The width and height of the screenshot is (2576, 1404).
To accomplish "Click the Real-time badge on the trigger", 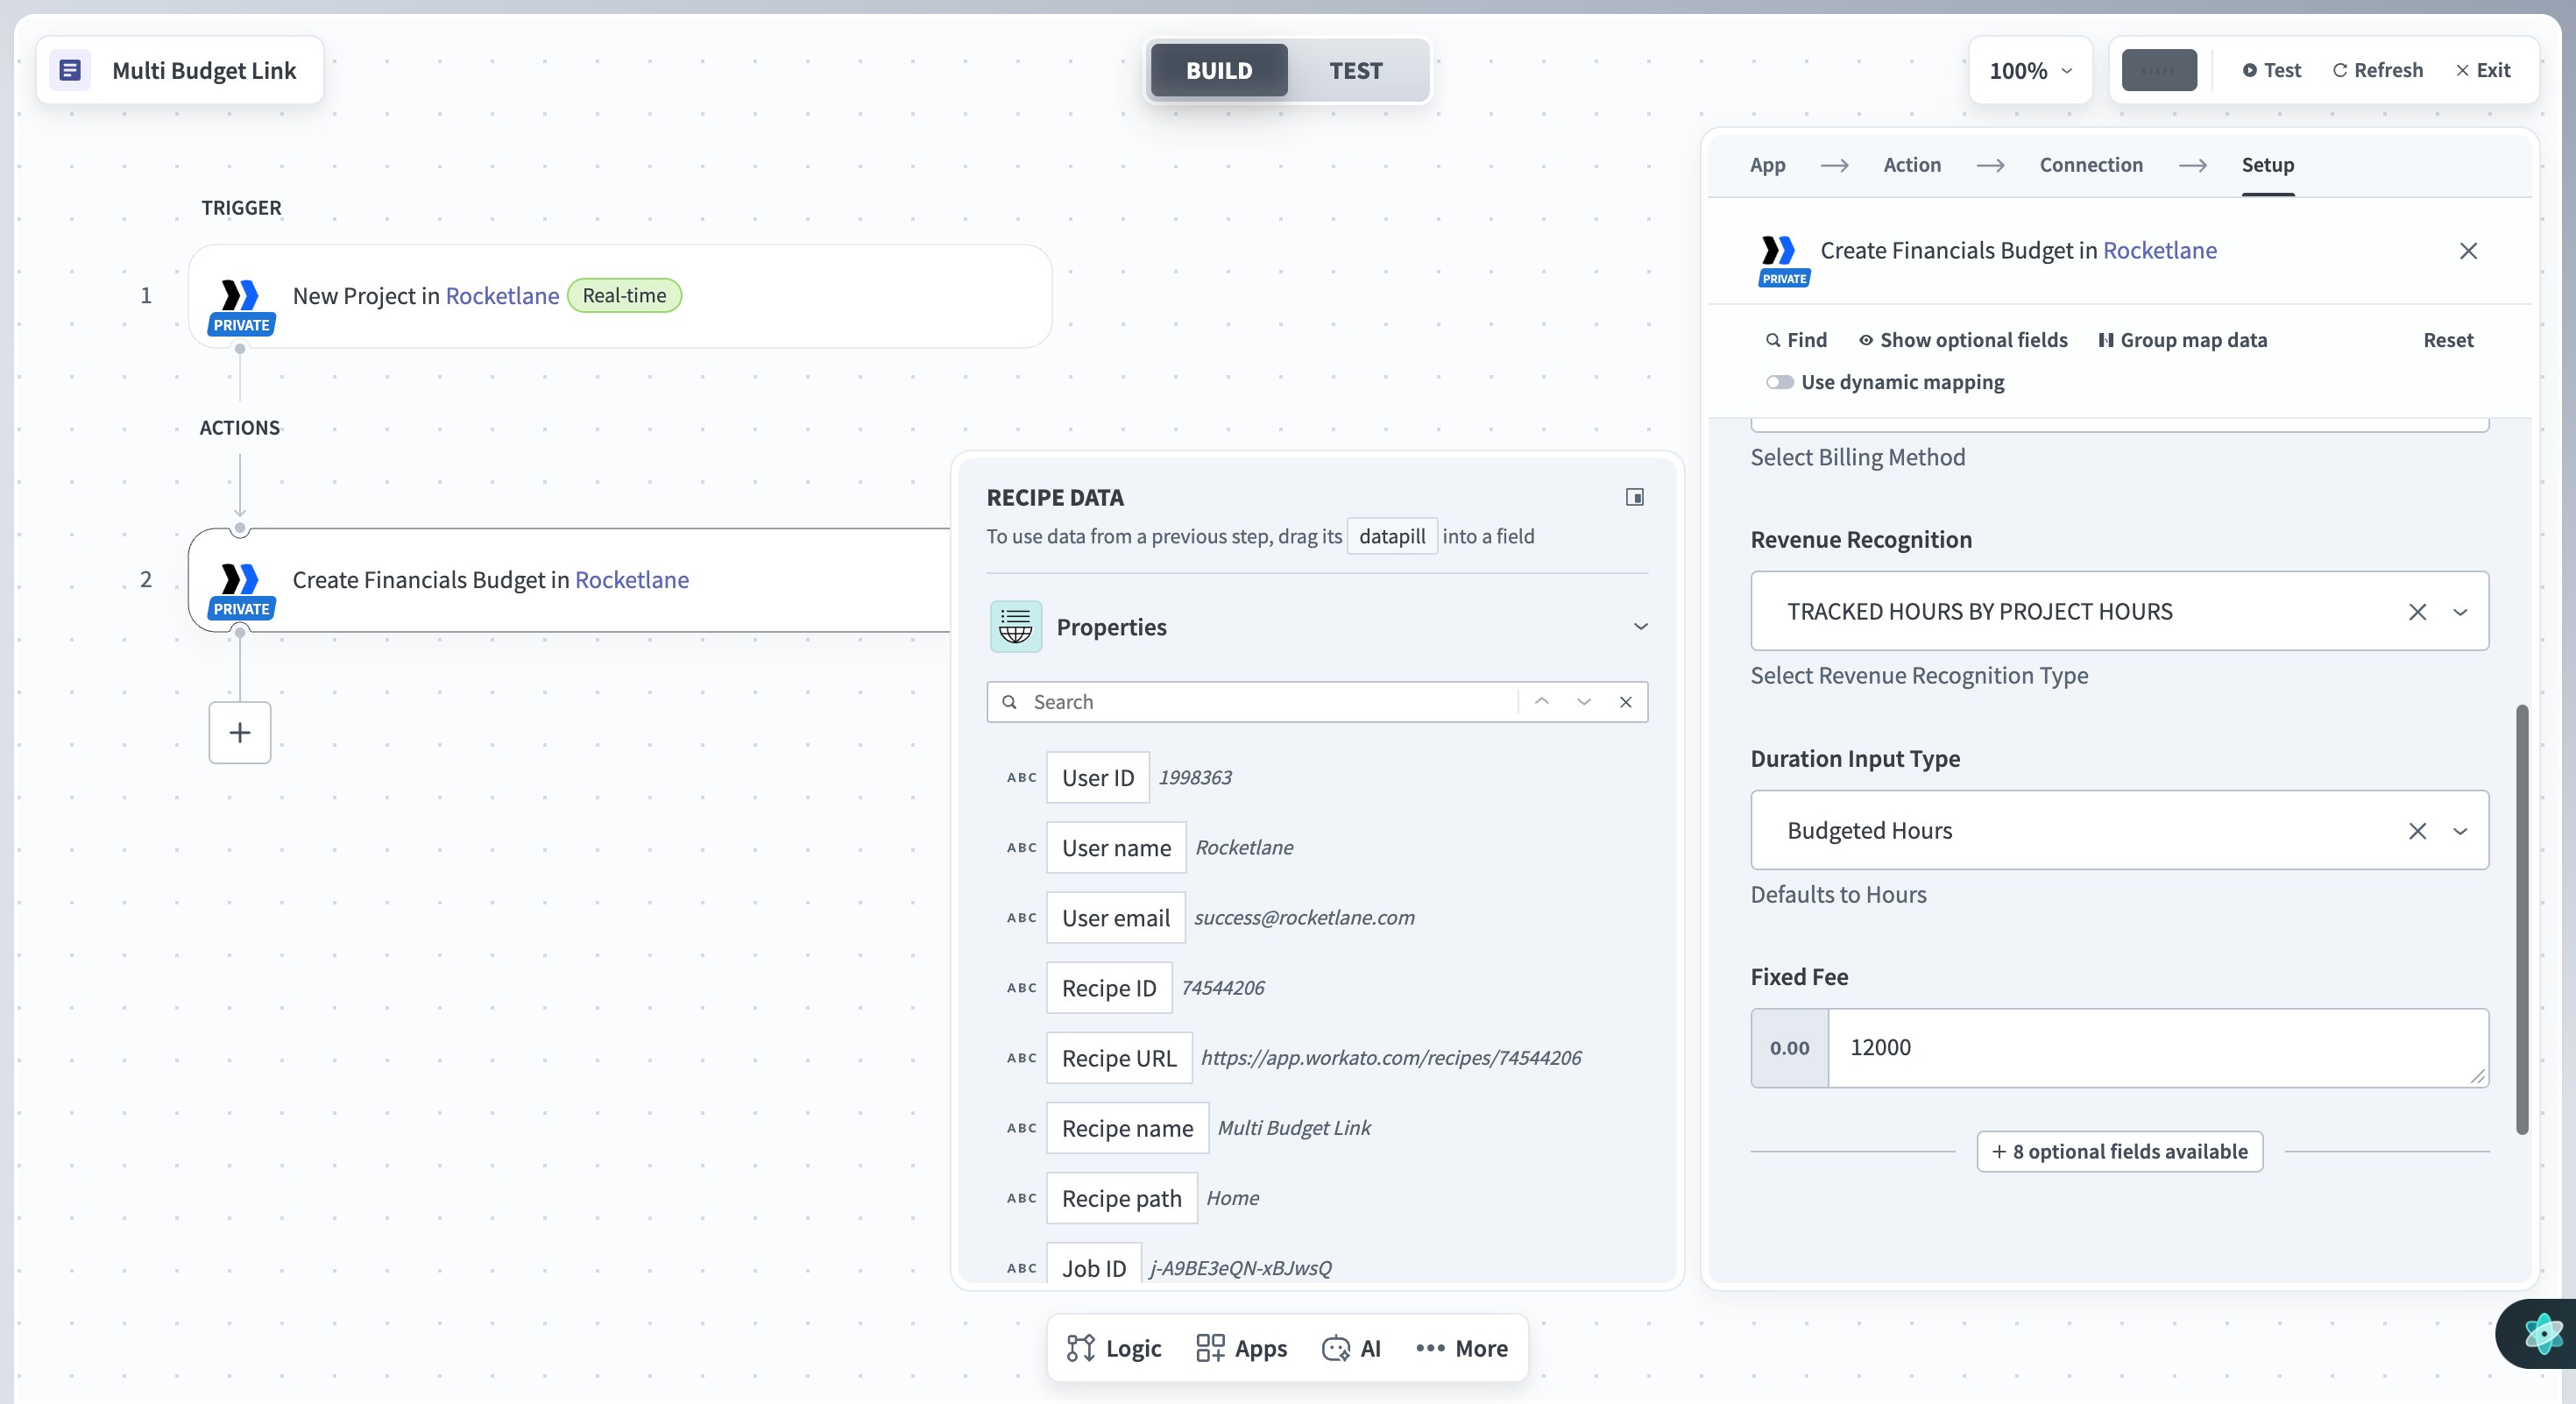I will tap(624, 295).
